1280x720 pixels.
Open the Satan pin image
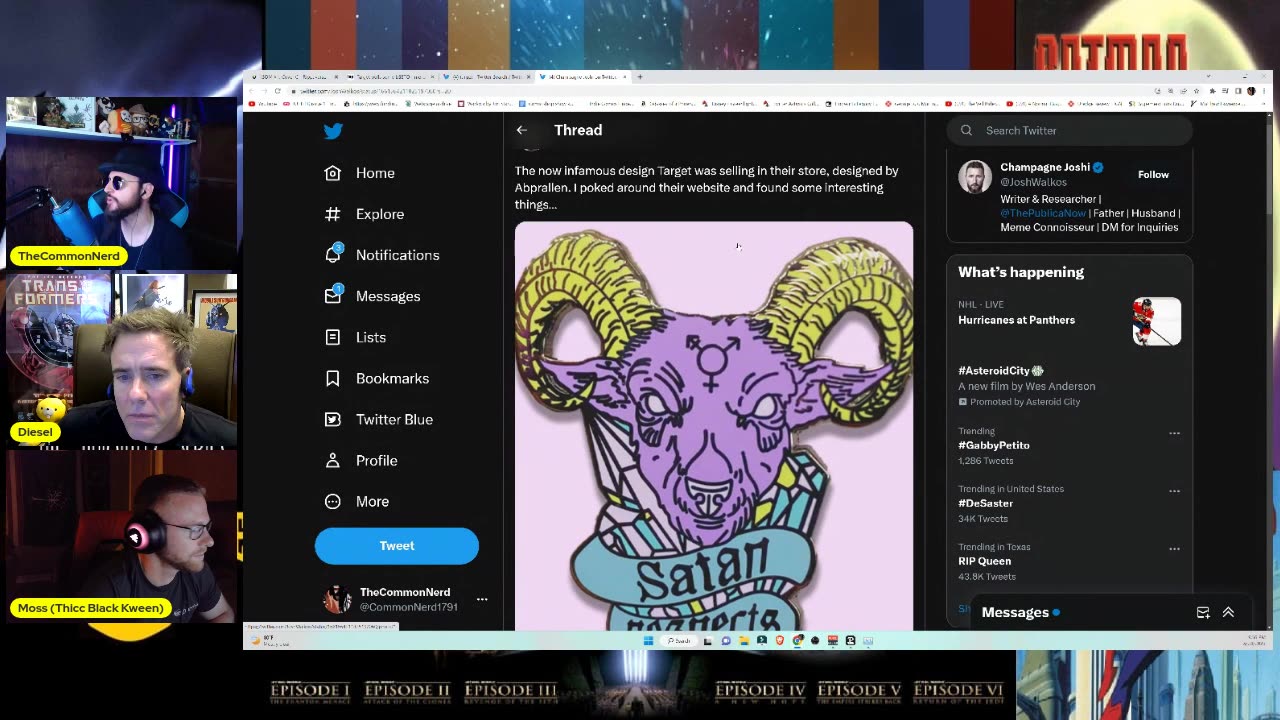click(x=714, y=426)
